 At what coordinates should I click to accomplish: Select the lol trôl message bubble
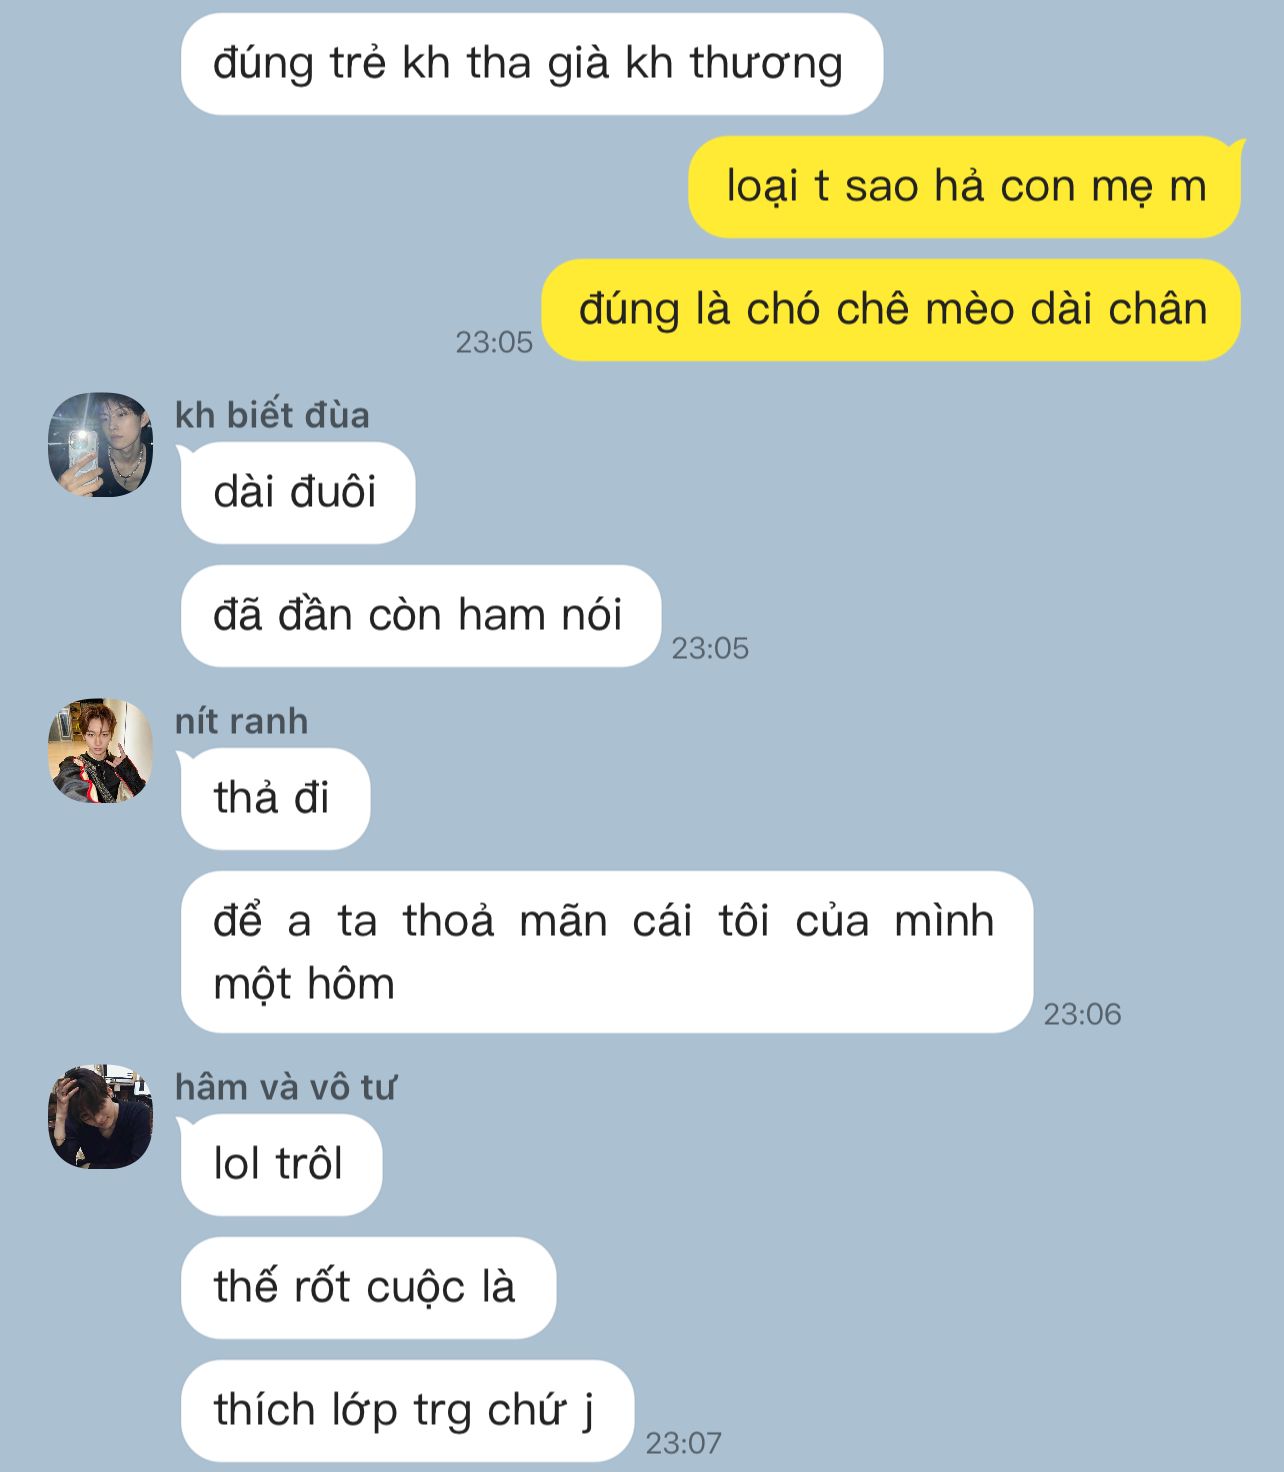[281, 1165]
